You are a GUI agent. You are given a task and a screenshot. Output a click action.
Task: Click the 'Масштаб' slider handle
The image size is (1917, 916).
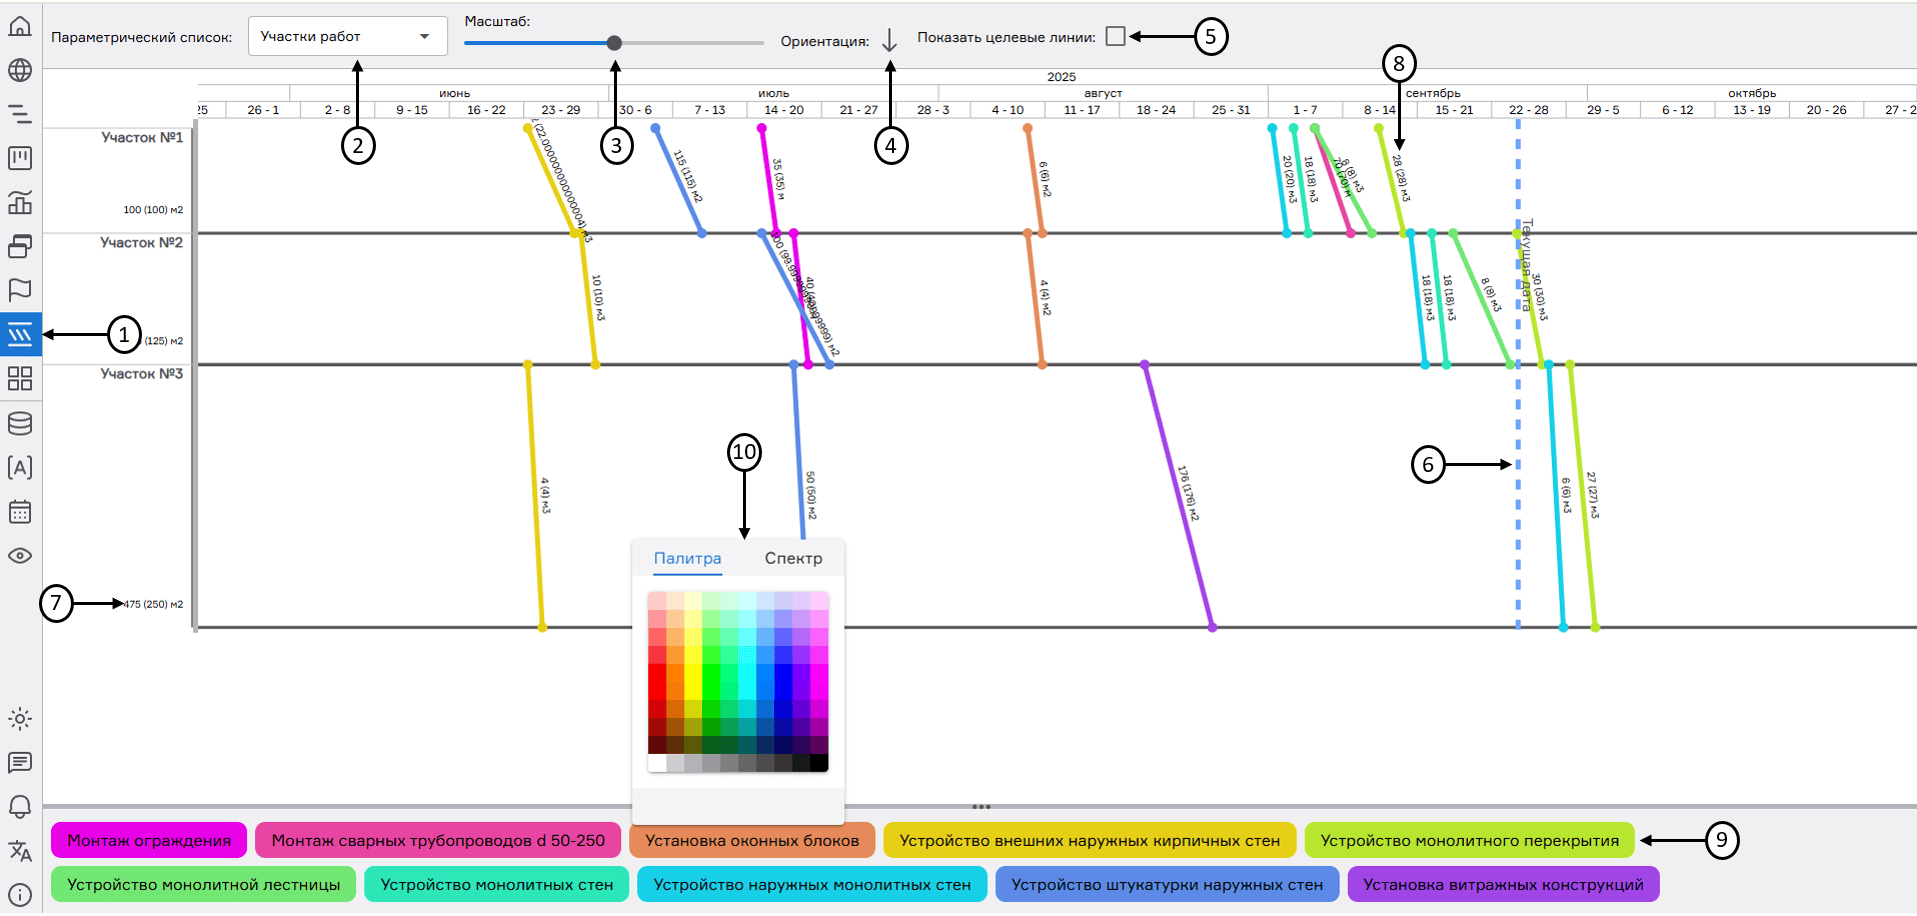tap(614, 43)
